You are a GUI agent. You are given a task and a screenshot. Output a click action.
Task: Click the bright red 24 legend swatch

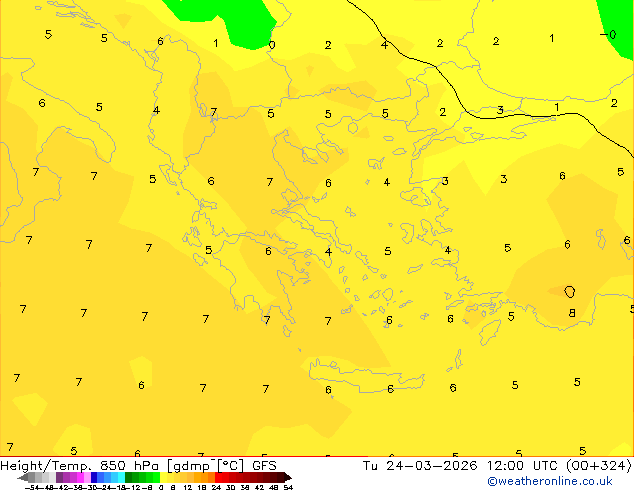pos(218,477)
